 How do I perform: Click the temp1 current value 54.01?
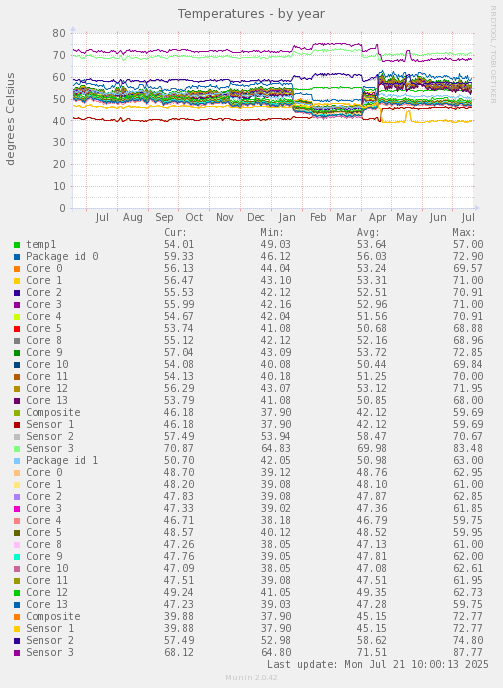pos(179,244)
